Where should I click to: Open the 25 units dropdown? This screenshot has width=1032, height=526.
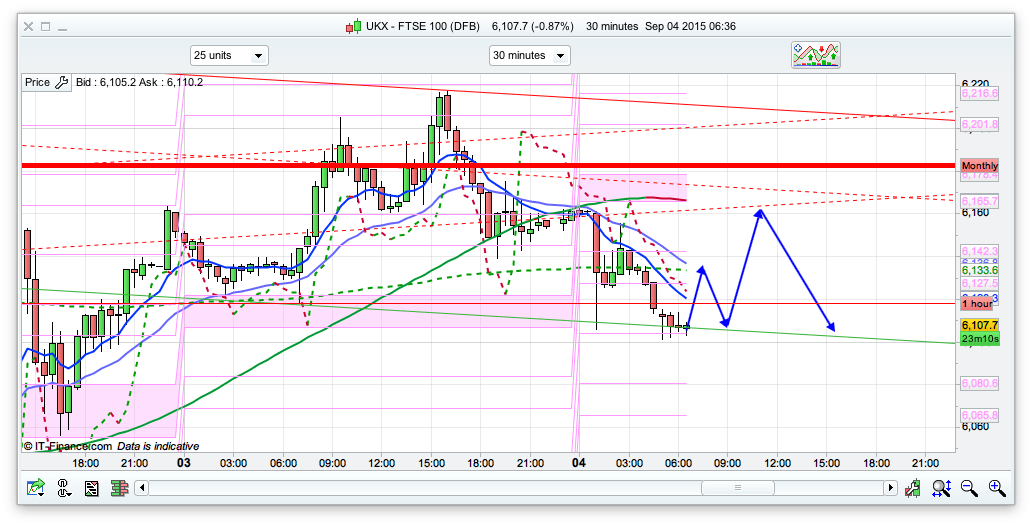229,55
